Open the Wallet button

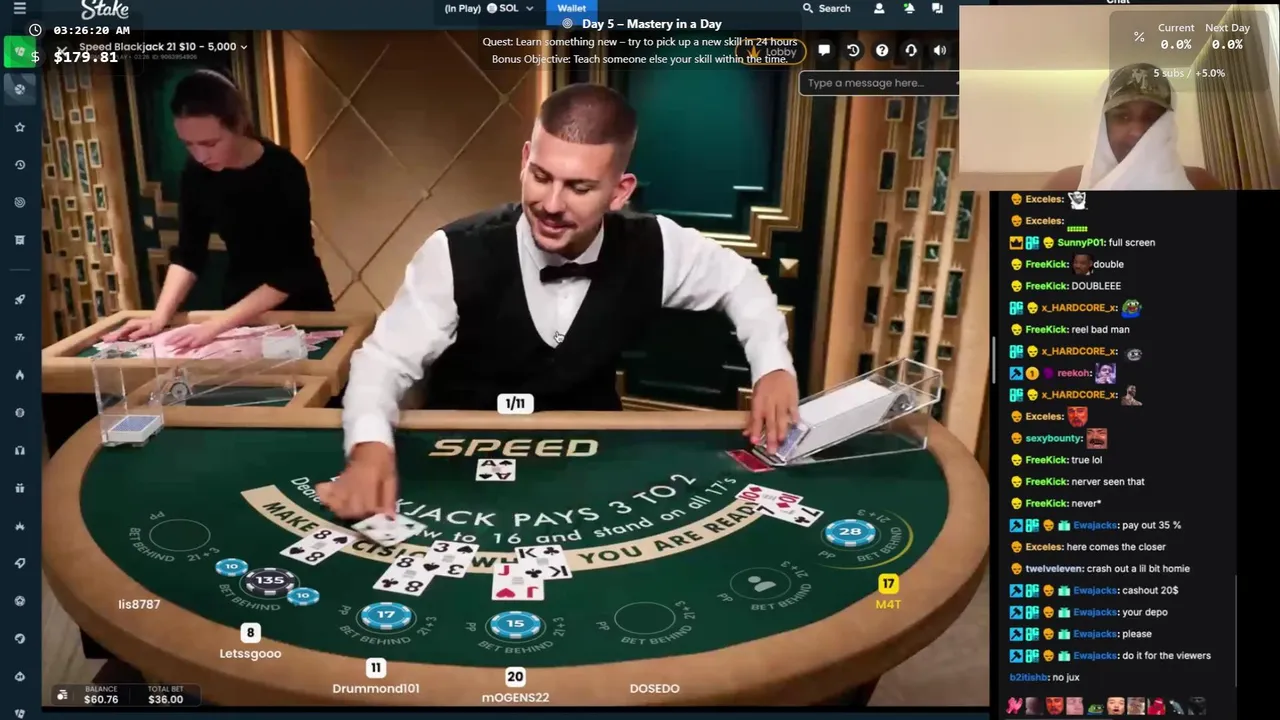click(x=572, y=9)
